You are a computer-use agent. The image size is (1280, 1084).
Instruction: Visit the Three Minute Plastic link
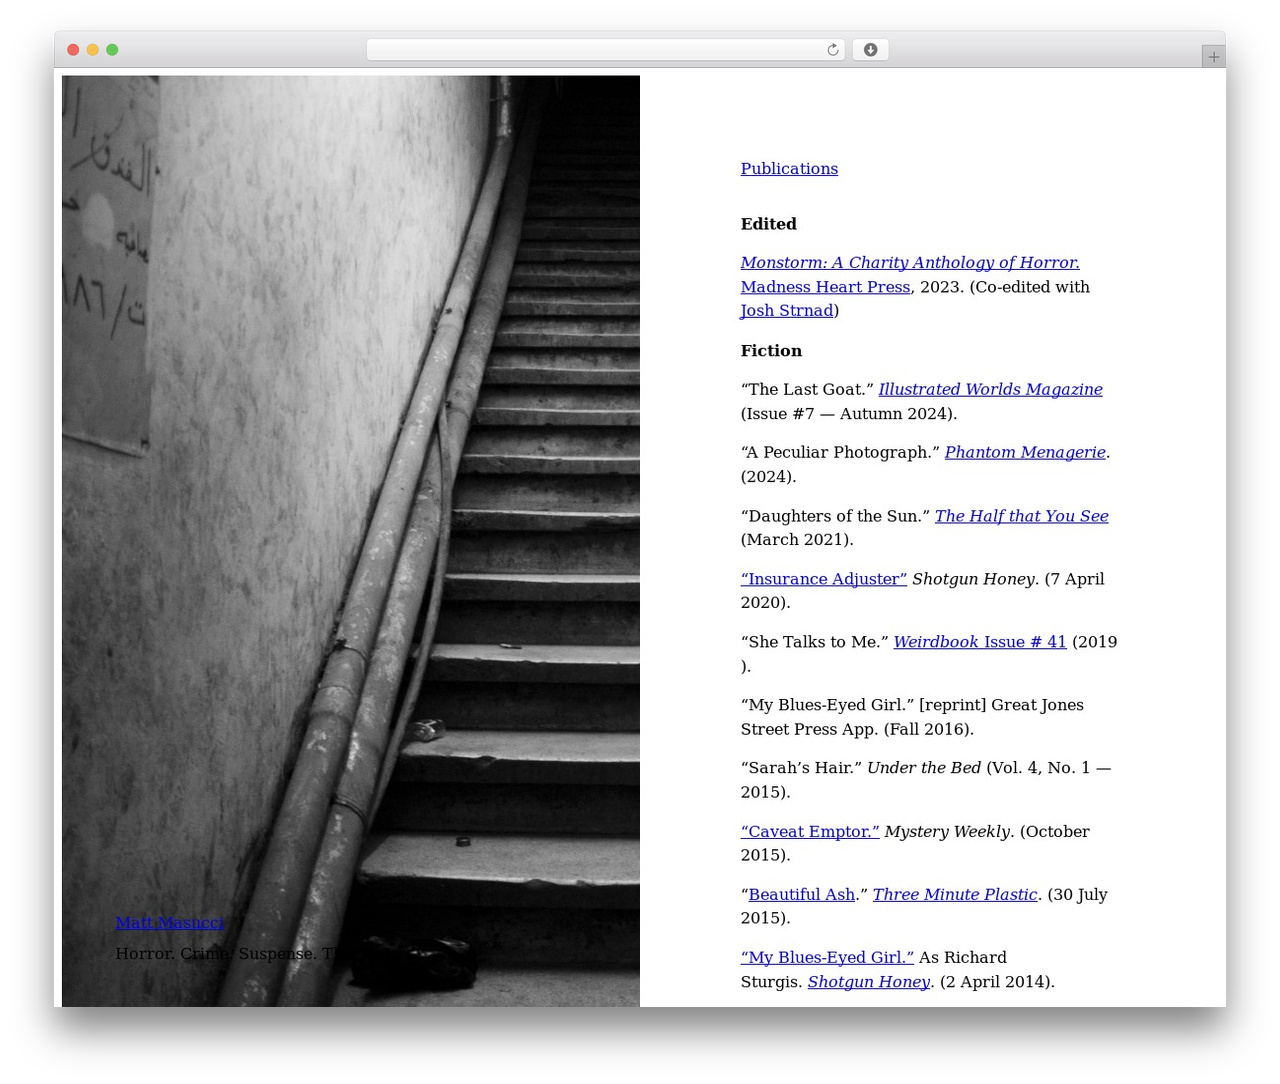point(955,894)
